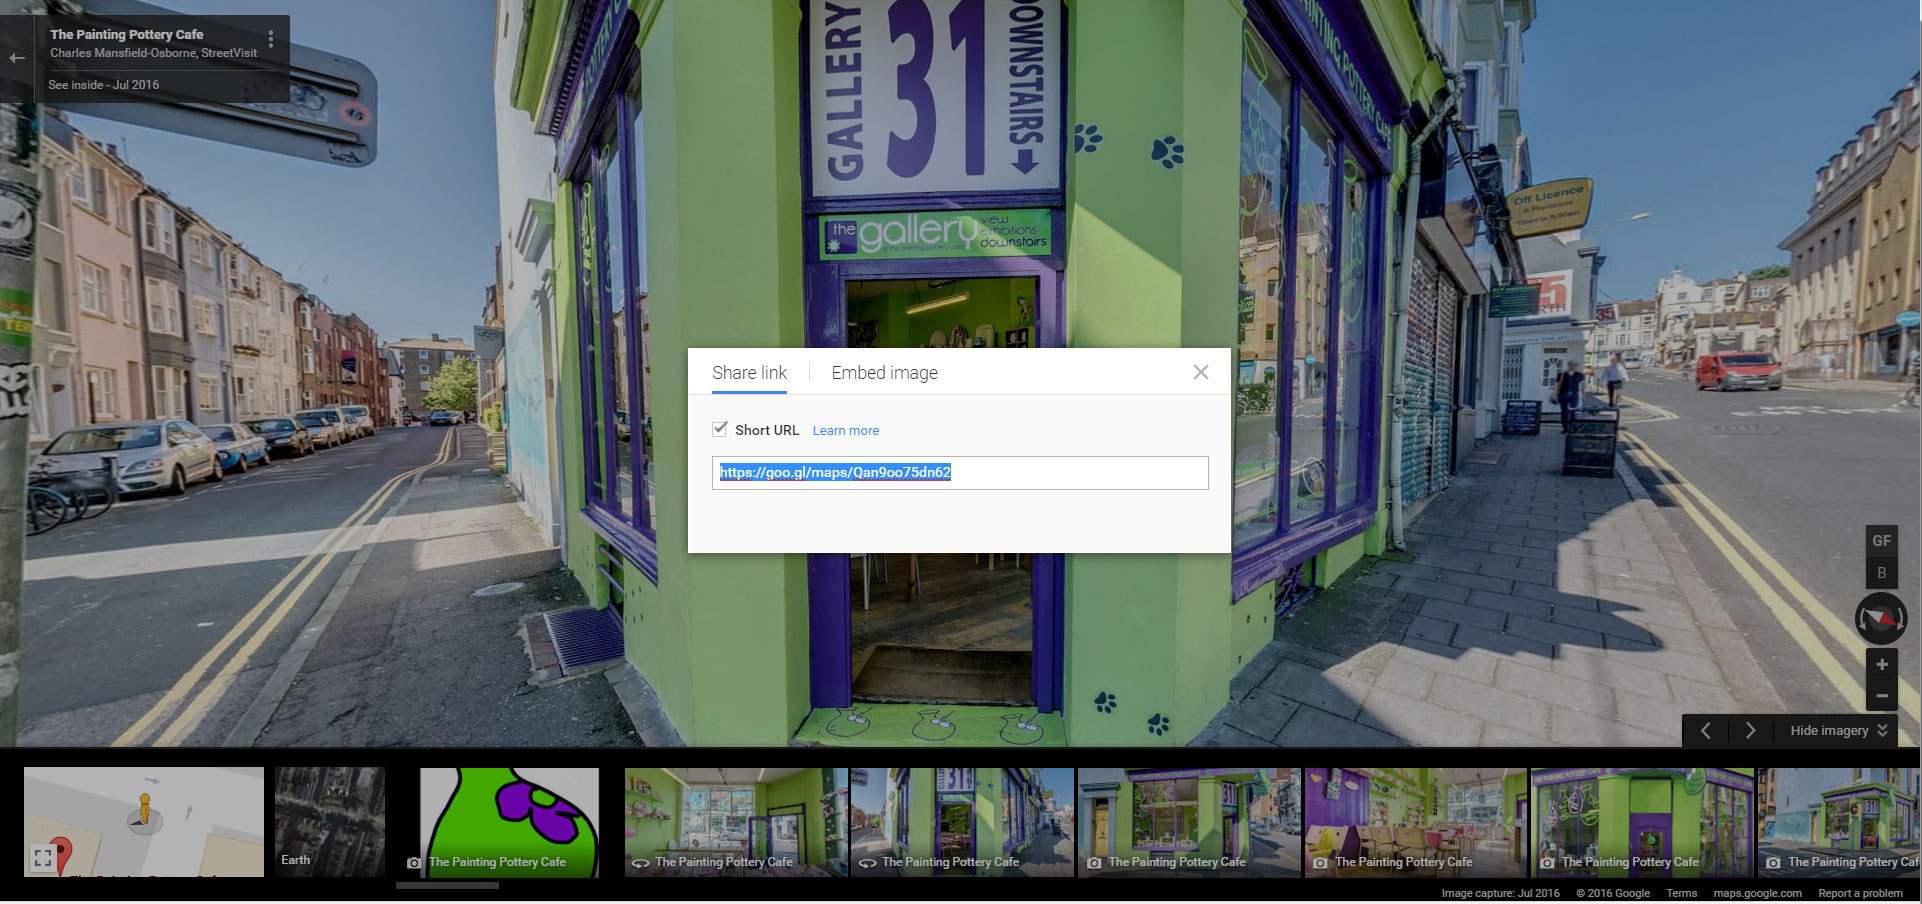
Task: Click Report a problem in the footer
Action: tap(1860, 893)
